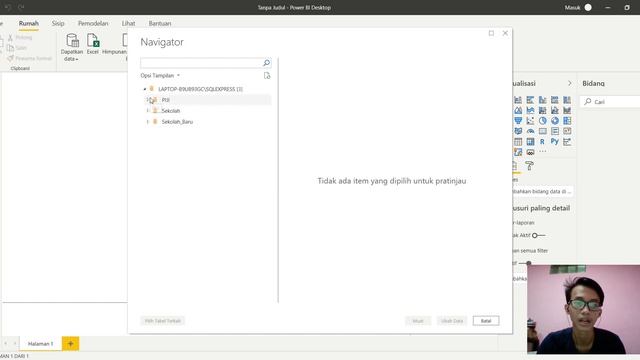
Task: Select the area chart visual
Action: (518, 110)
